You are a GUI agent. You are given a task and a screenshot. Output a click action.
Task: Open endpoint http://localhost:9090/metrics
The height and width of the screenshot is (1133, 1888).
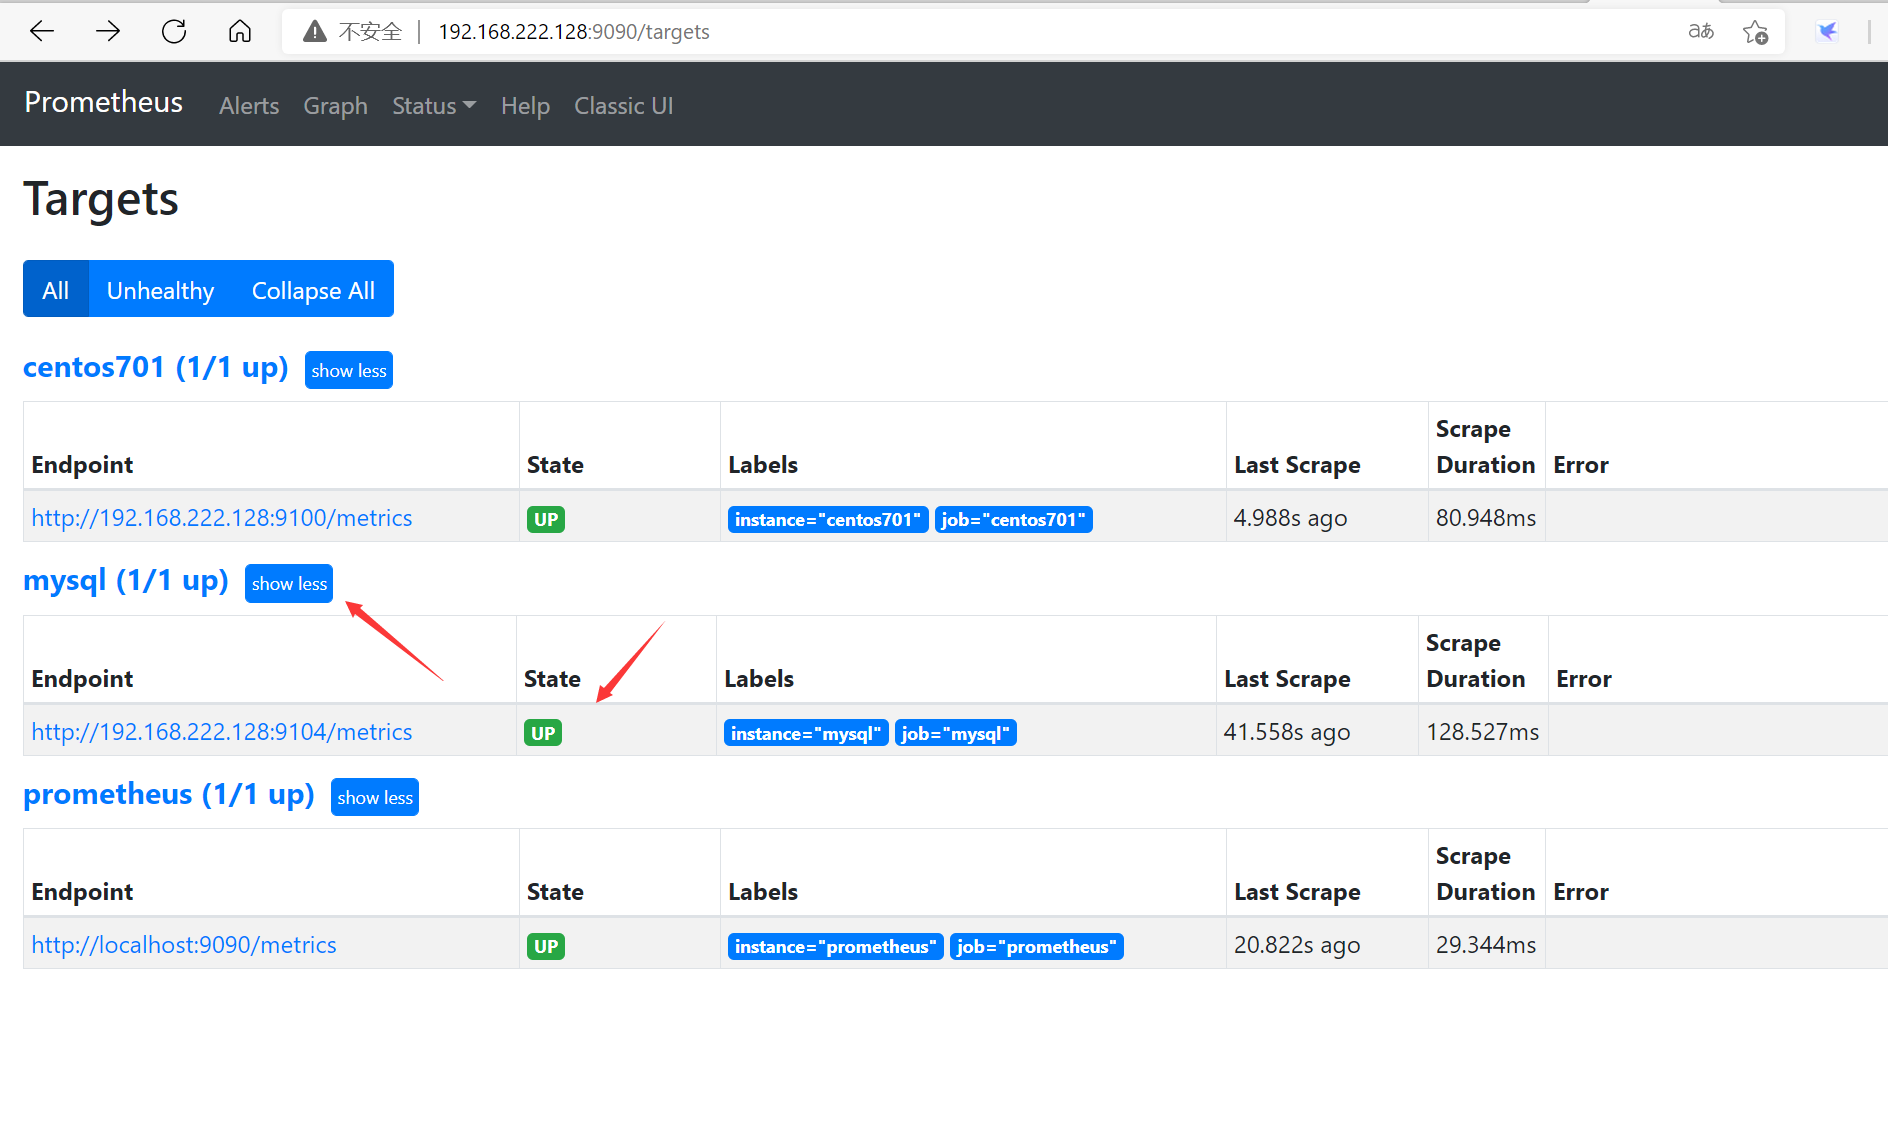(184, 945)
